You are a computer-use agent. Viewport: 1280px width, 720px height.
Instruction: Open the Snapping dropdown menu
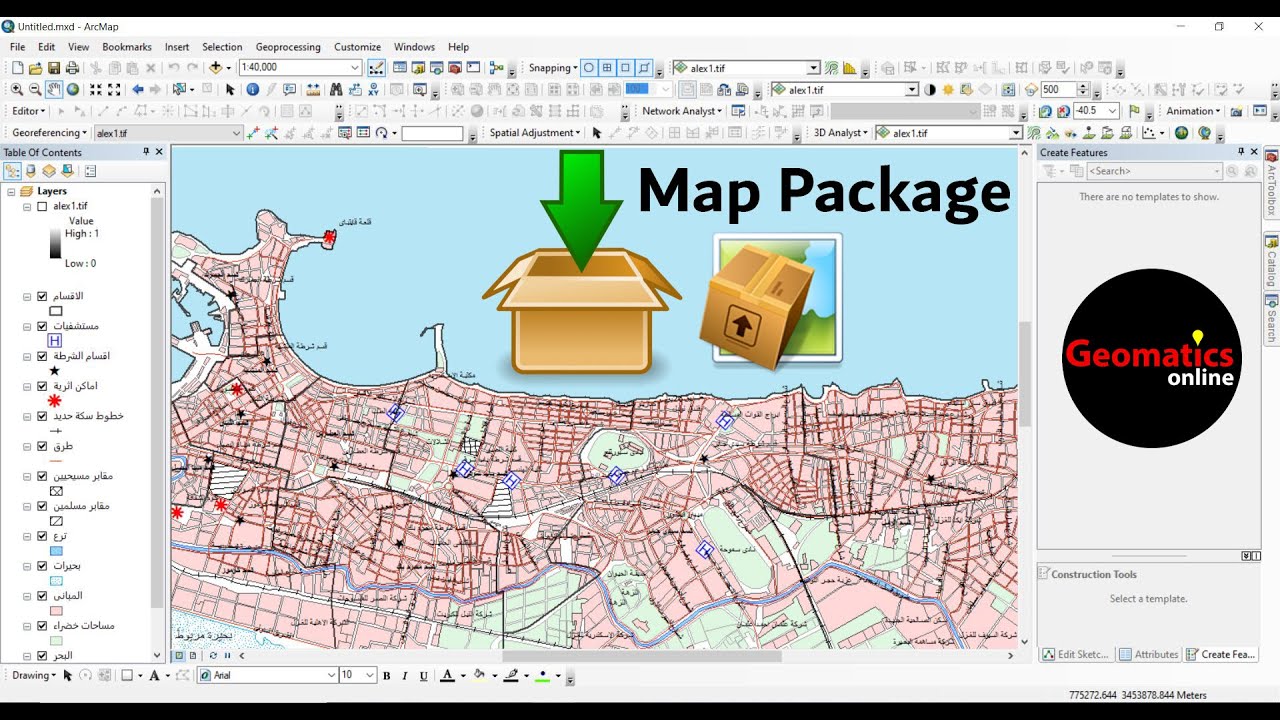pyautogui.click(x=553, y=68)
